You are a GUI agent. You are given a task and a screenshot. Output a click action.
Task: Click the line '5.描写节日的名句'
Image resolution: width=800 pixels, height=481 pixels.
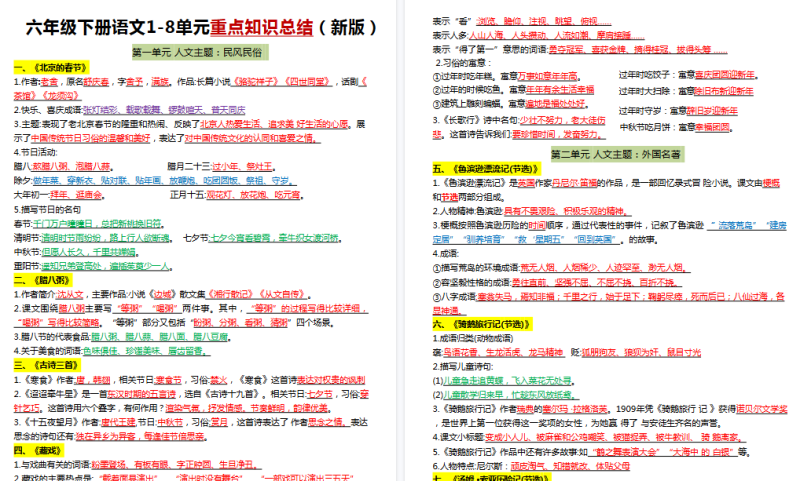[x=47, y=209]
